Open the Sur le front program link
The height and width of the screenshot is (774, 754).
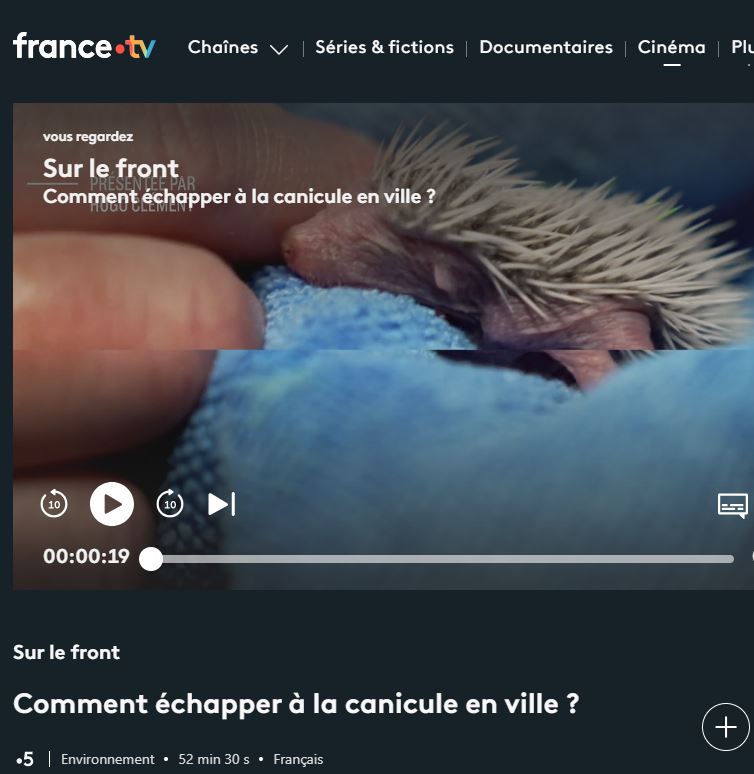pos(66,653)
